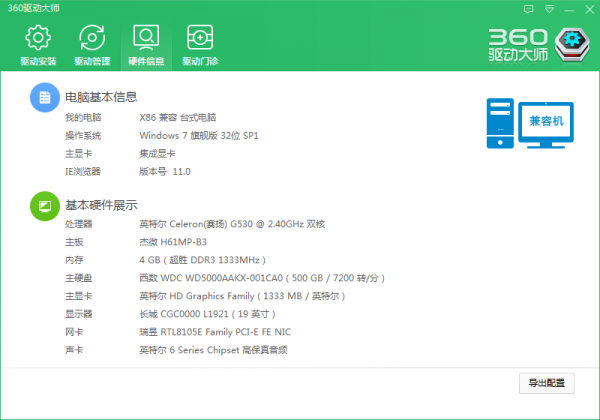Open the 驱动安装 gear icon tab
The height and width of the screenshot is (420, 600).
[38, 45]
